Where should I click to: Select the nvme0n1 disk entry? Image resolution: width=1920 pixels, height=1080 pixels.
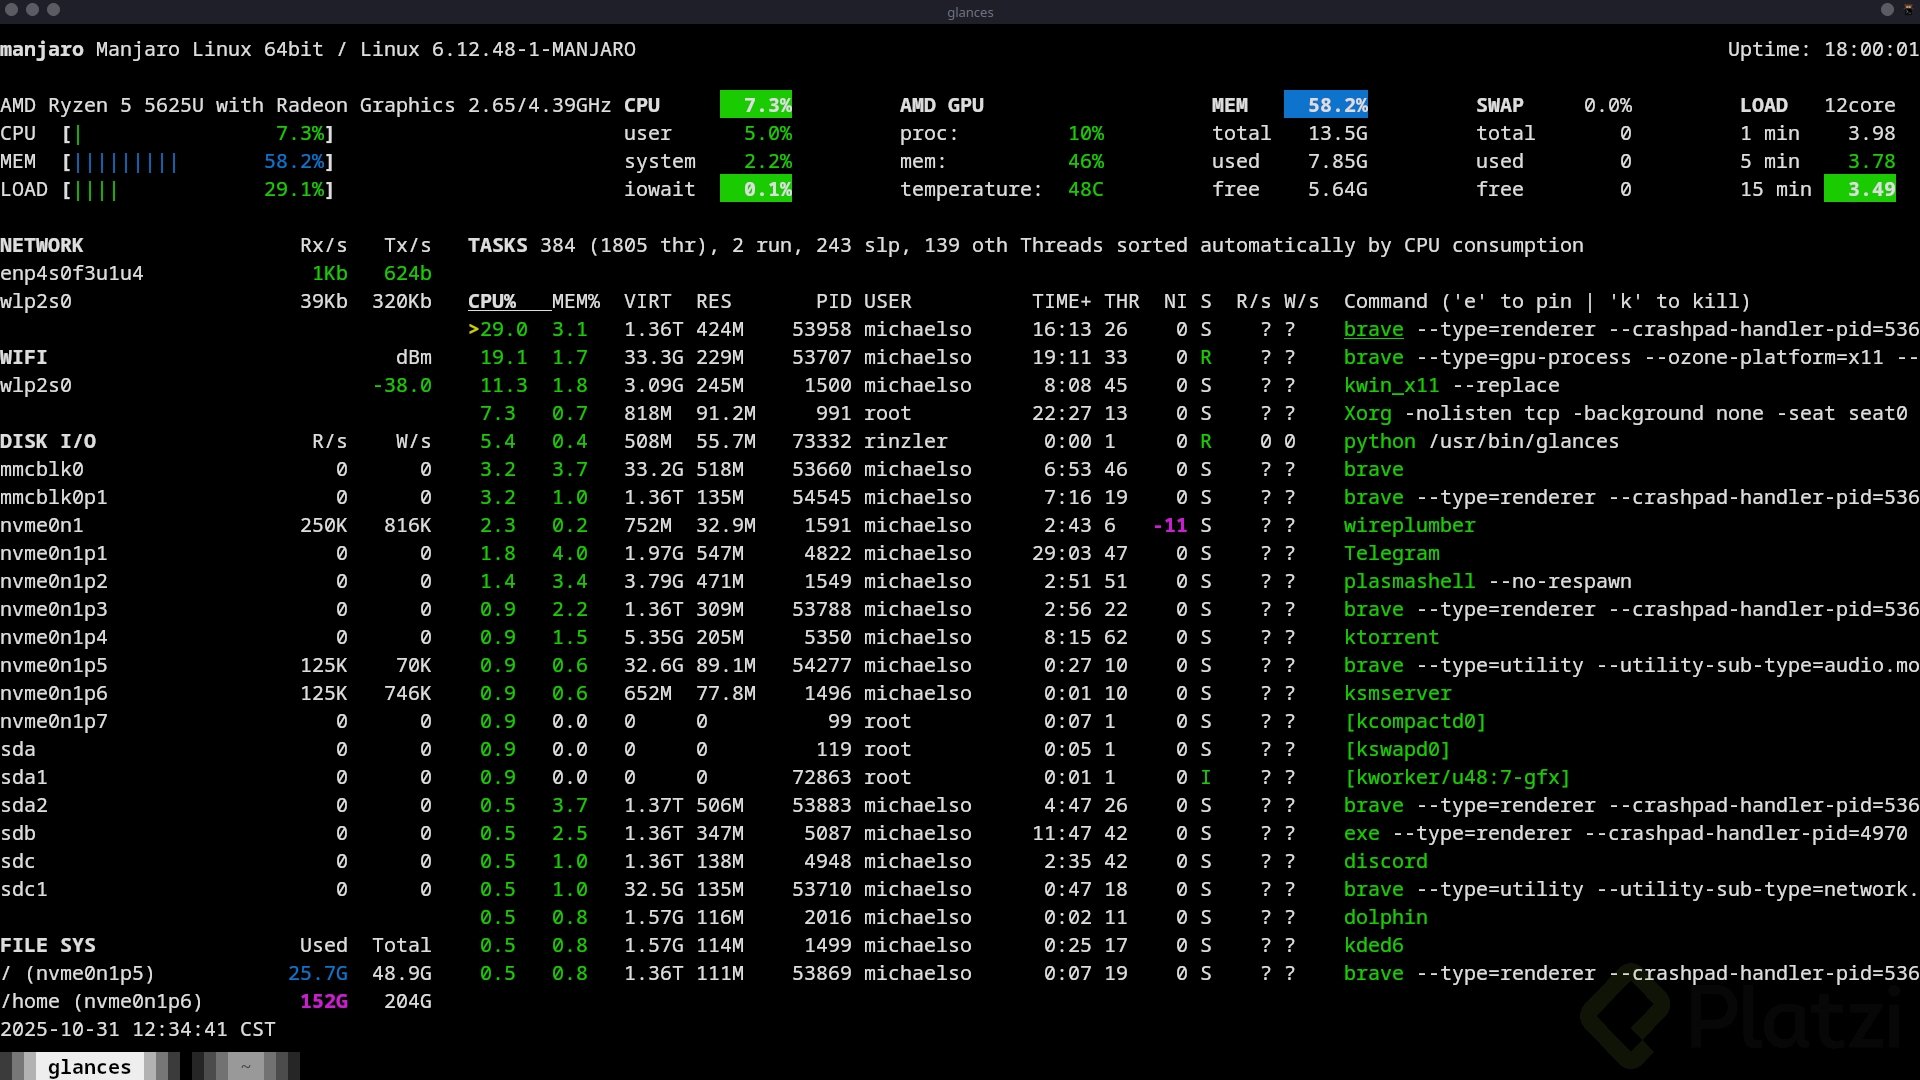42,525
